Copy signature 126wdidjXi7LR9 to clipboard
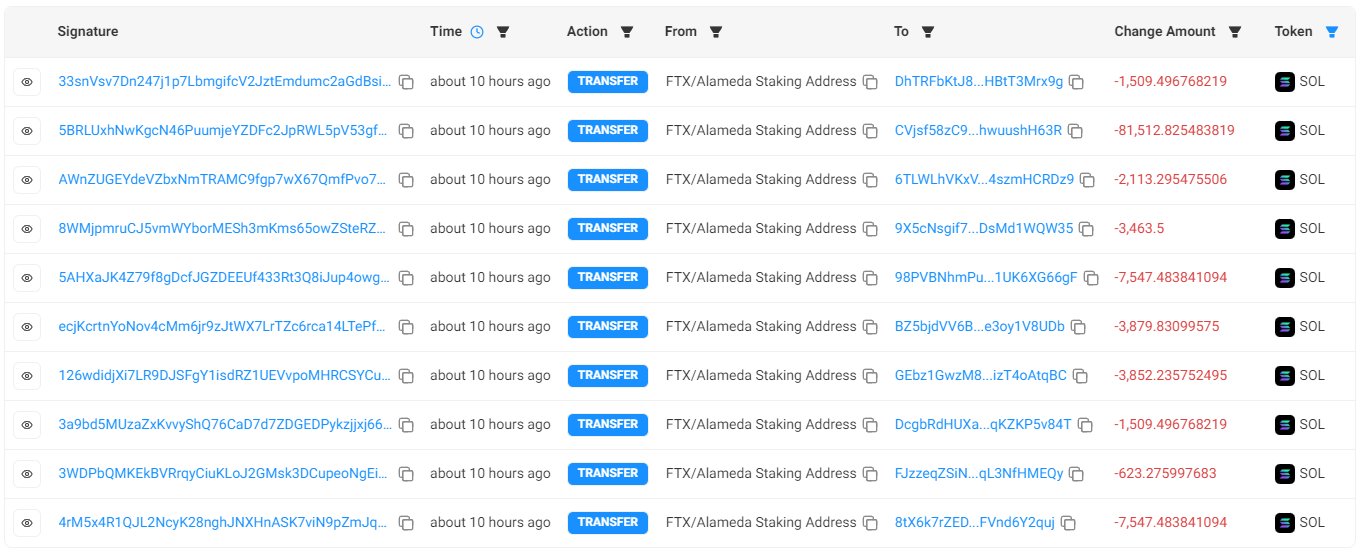The image size is (1361, 553). (x=406, y=376)
